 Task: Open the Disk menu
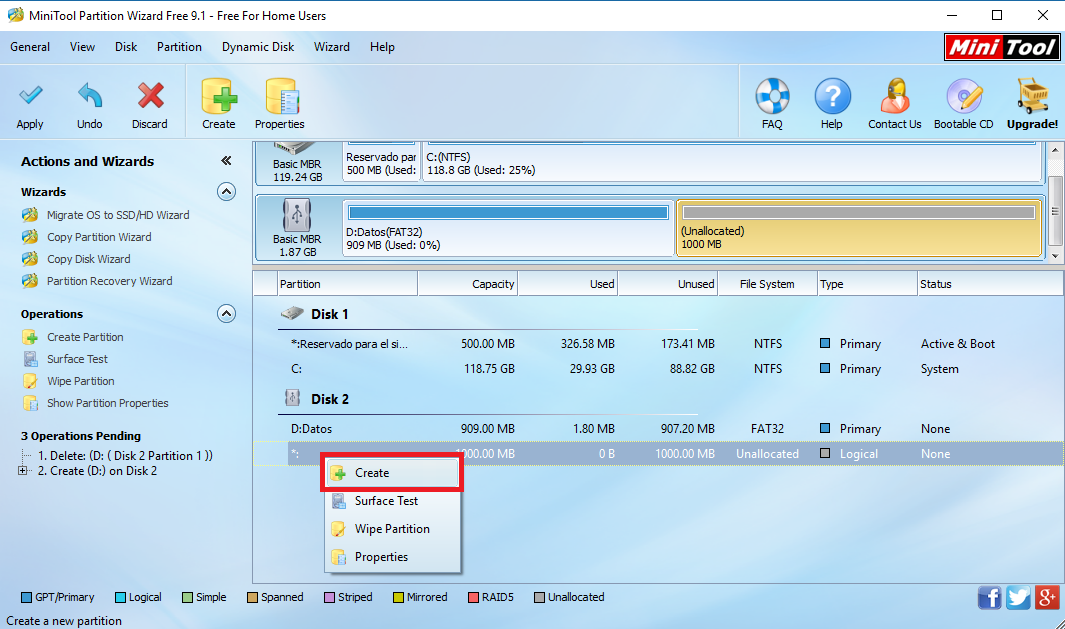click(x=126, y=47)
